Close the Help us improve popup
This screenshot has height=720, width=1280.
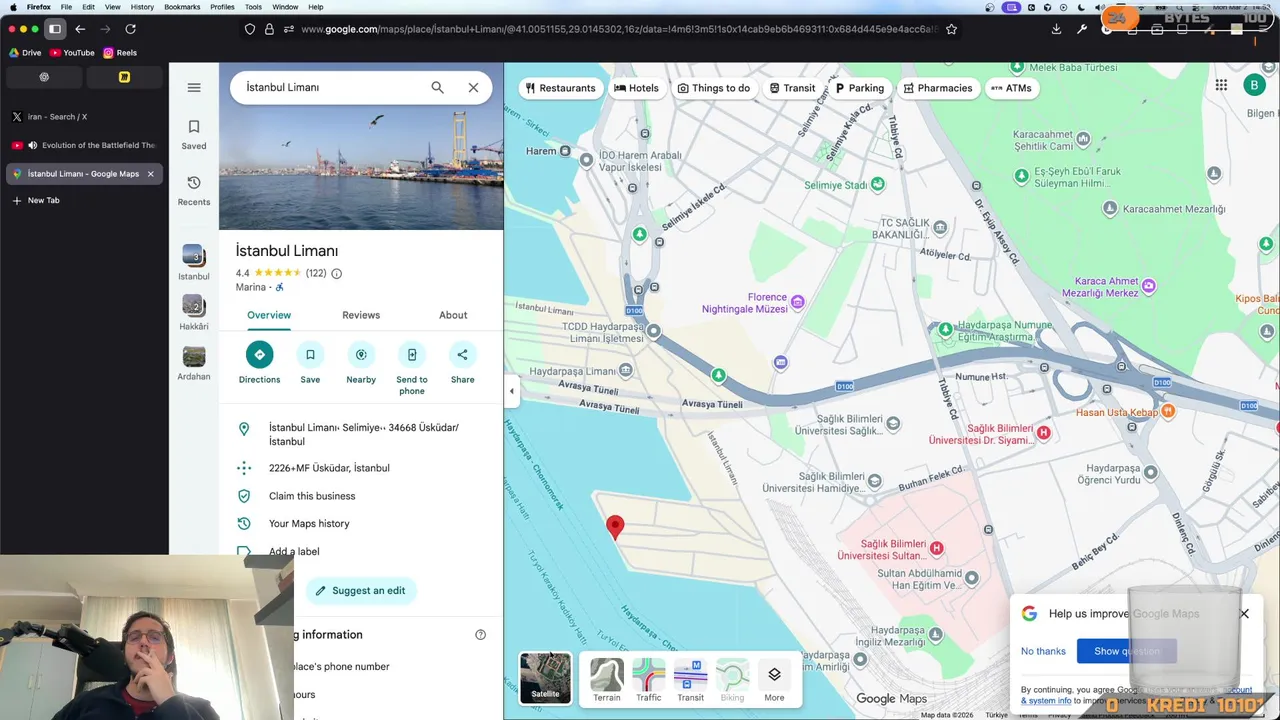[1244, 614]
